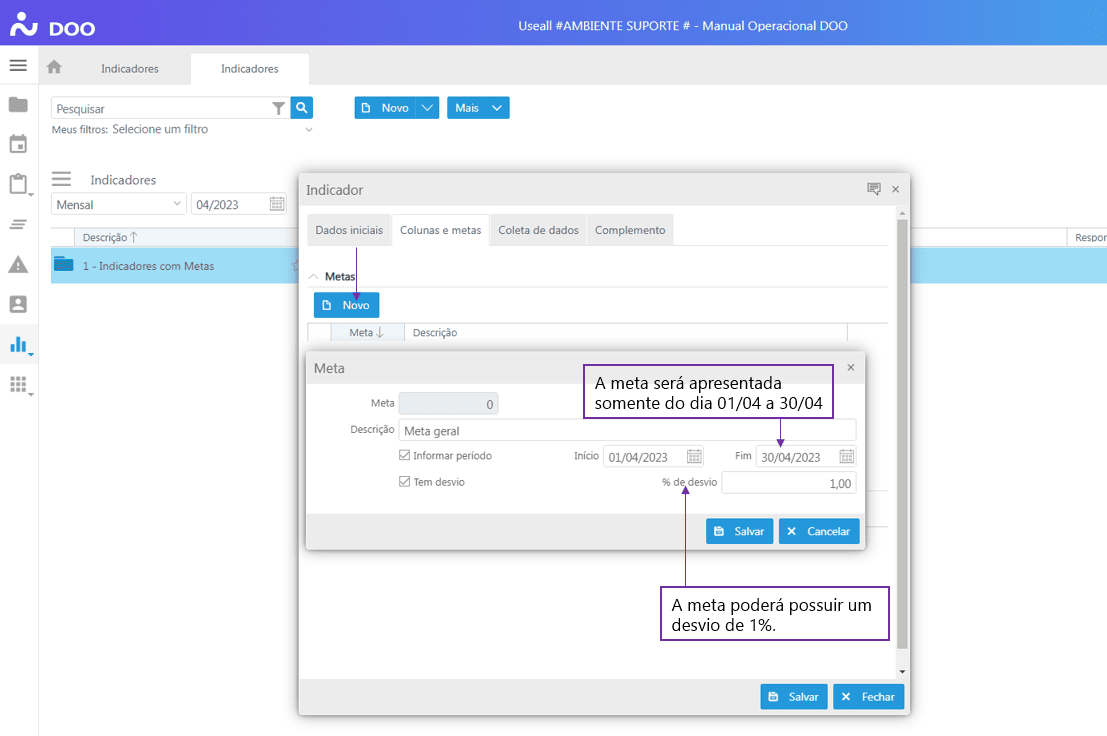Click the blue search magnifier button
This screenshot has width=1107, height=736.
point(302,108)
